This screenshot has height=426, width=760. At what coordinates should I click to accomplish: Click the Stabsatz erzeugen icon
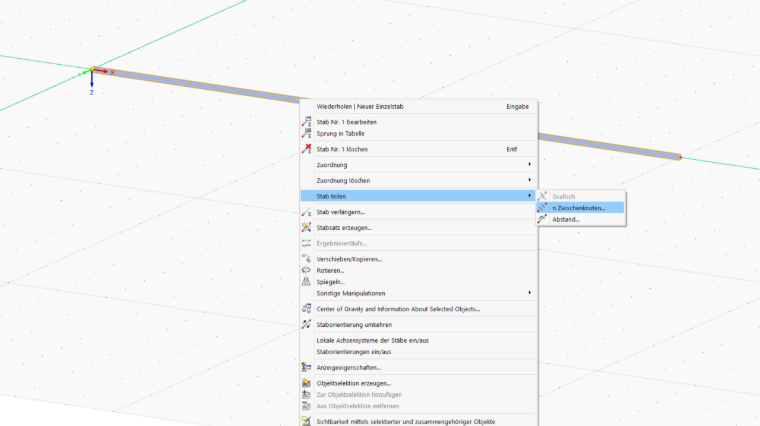(306, 227)
